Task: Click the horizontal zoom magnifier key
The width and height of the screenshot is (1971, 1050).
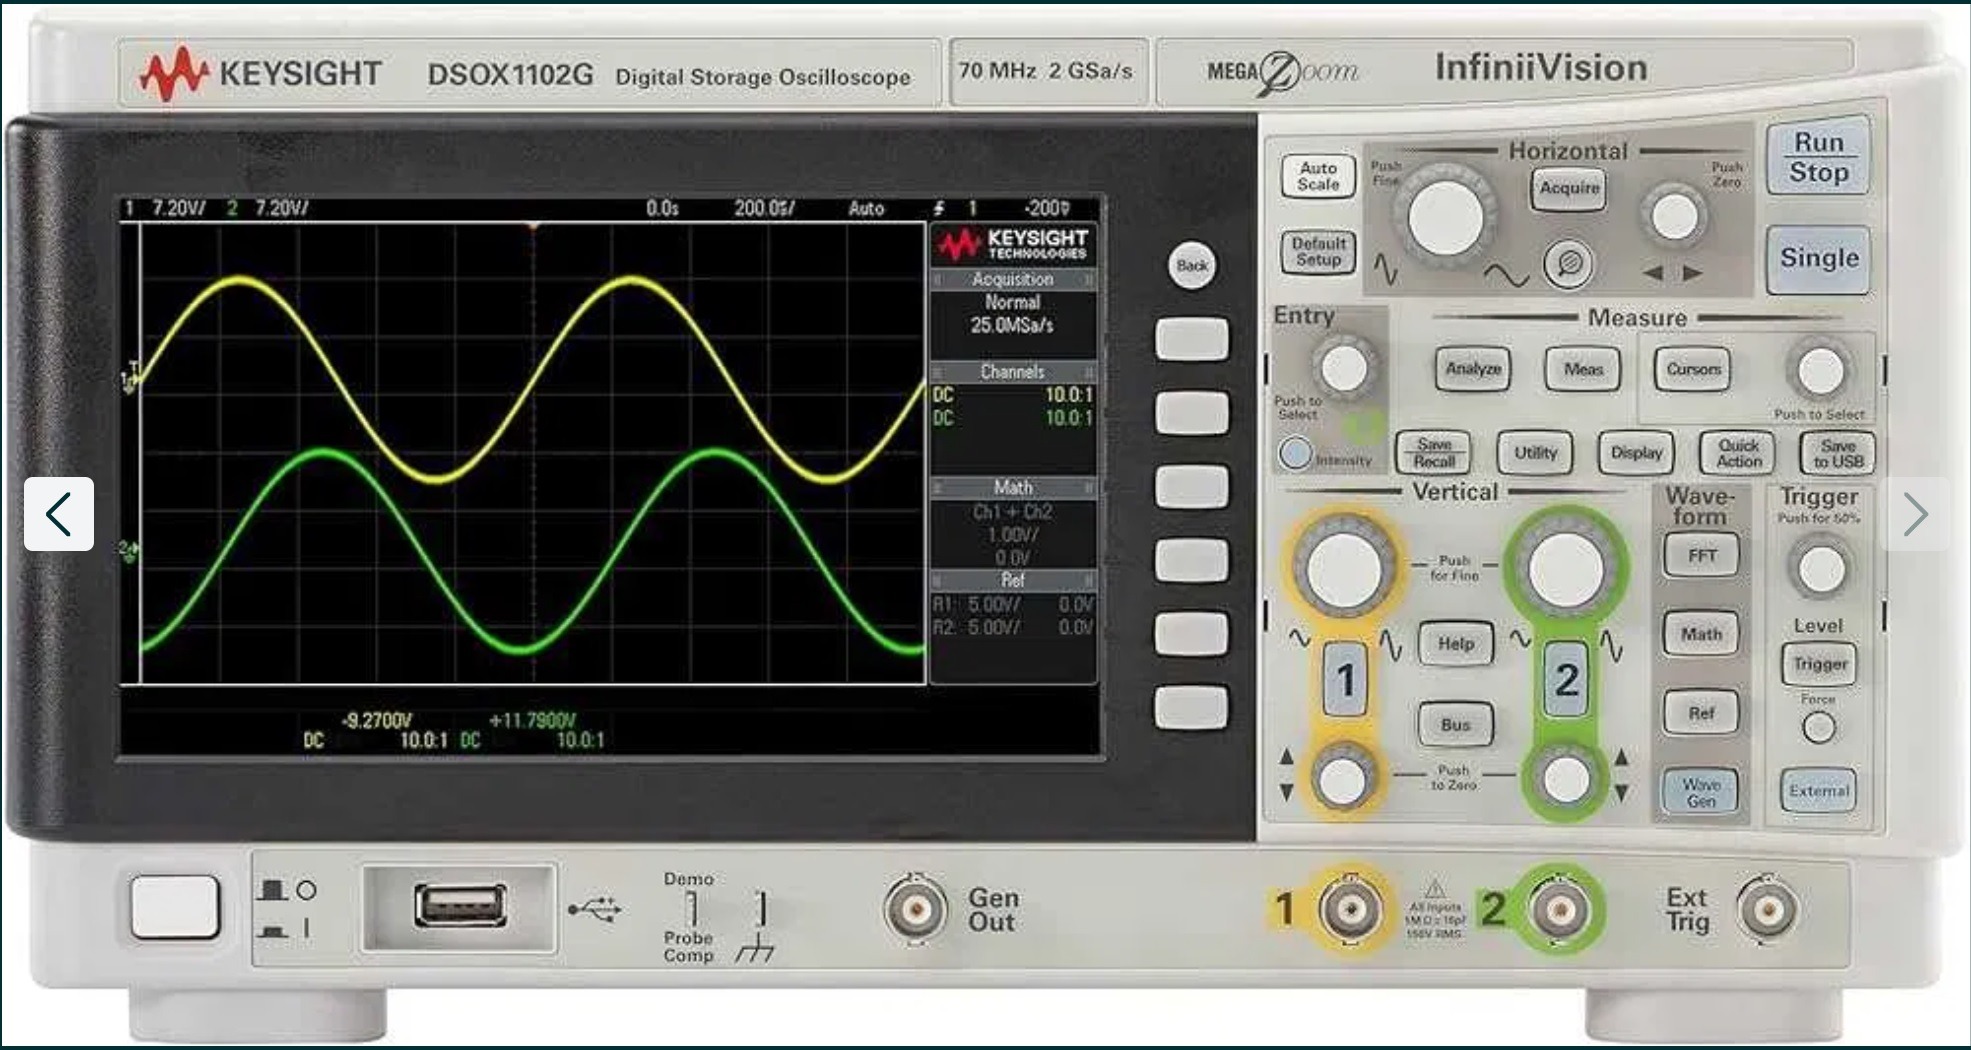Action: pyautogui.click(x=1569, y=263)
